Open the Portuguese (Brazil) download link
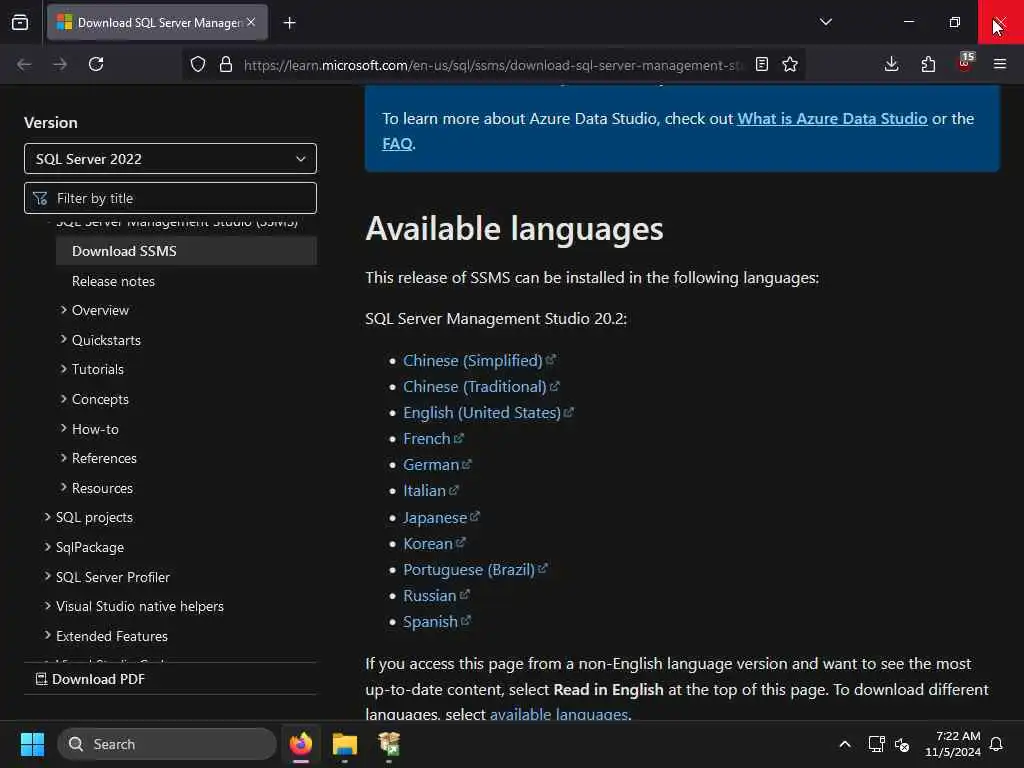The width and height of the screenshot is (1024, 768). click(x=475, y=569)
